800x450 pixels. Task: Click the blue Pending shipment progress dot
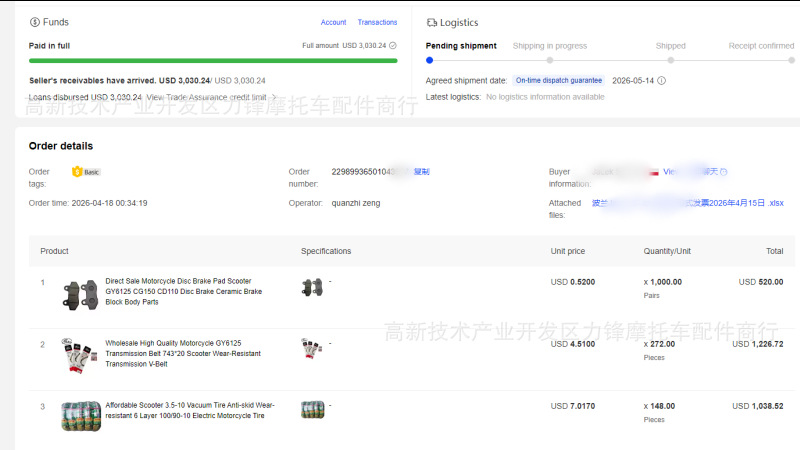coord(430,60)
